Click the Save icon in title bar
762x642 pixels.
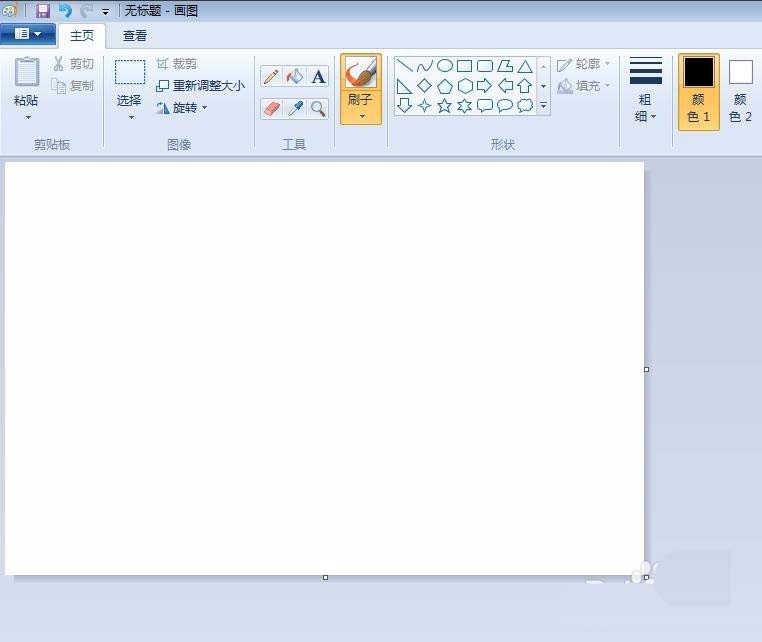coord(43,11)
